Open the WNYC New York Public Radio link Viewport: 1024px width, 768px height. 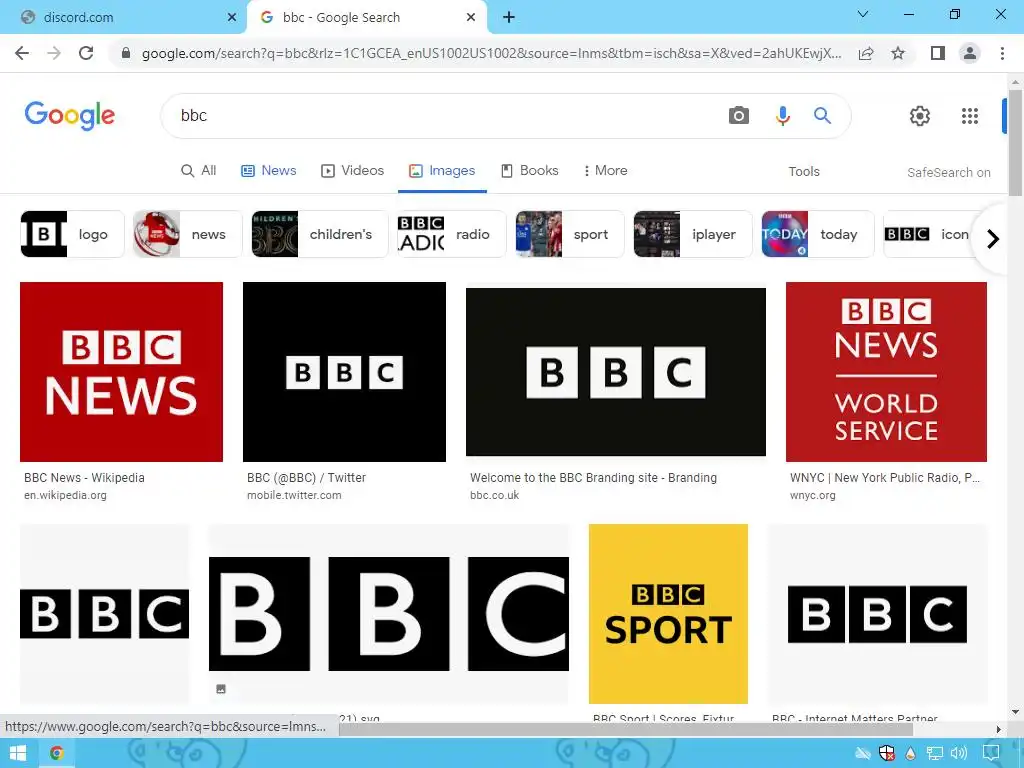click(x=885, y=477)
